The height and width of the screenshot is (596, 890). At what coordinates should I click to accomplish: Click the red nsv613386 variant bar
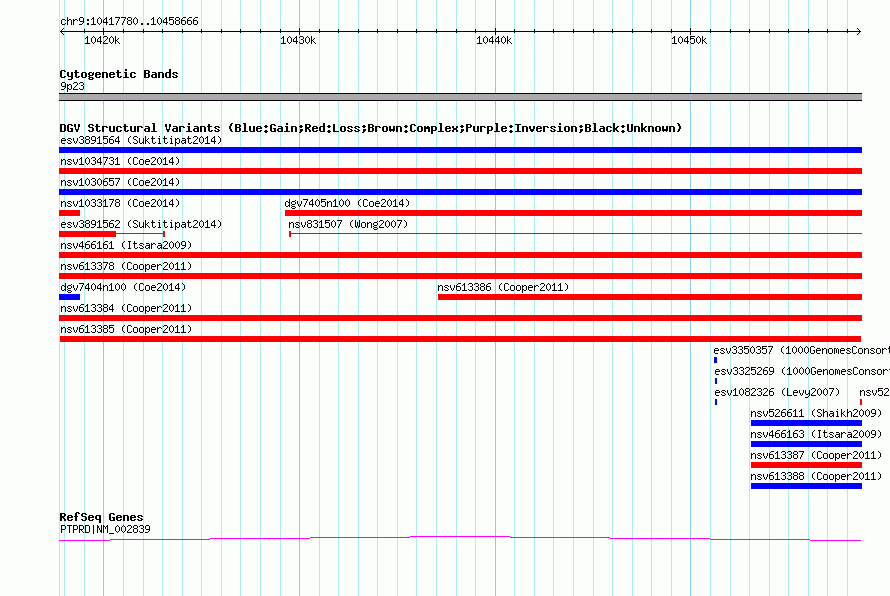(650, 297)
